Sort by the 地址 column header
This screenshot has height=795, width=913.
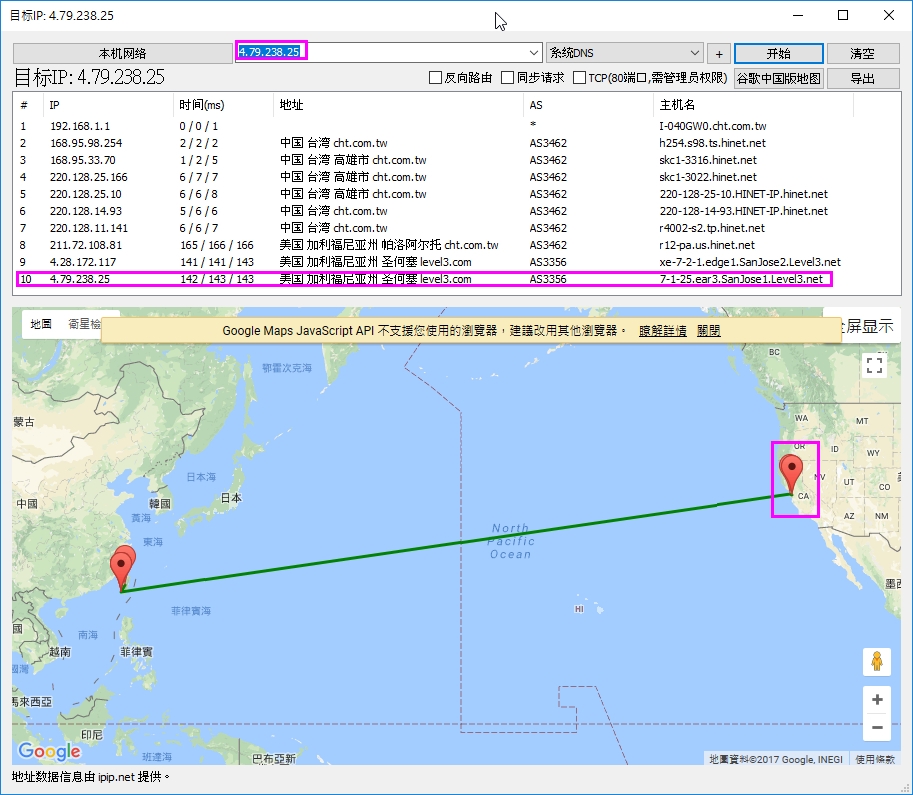pos(398,105)
